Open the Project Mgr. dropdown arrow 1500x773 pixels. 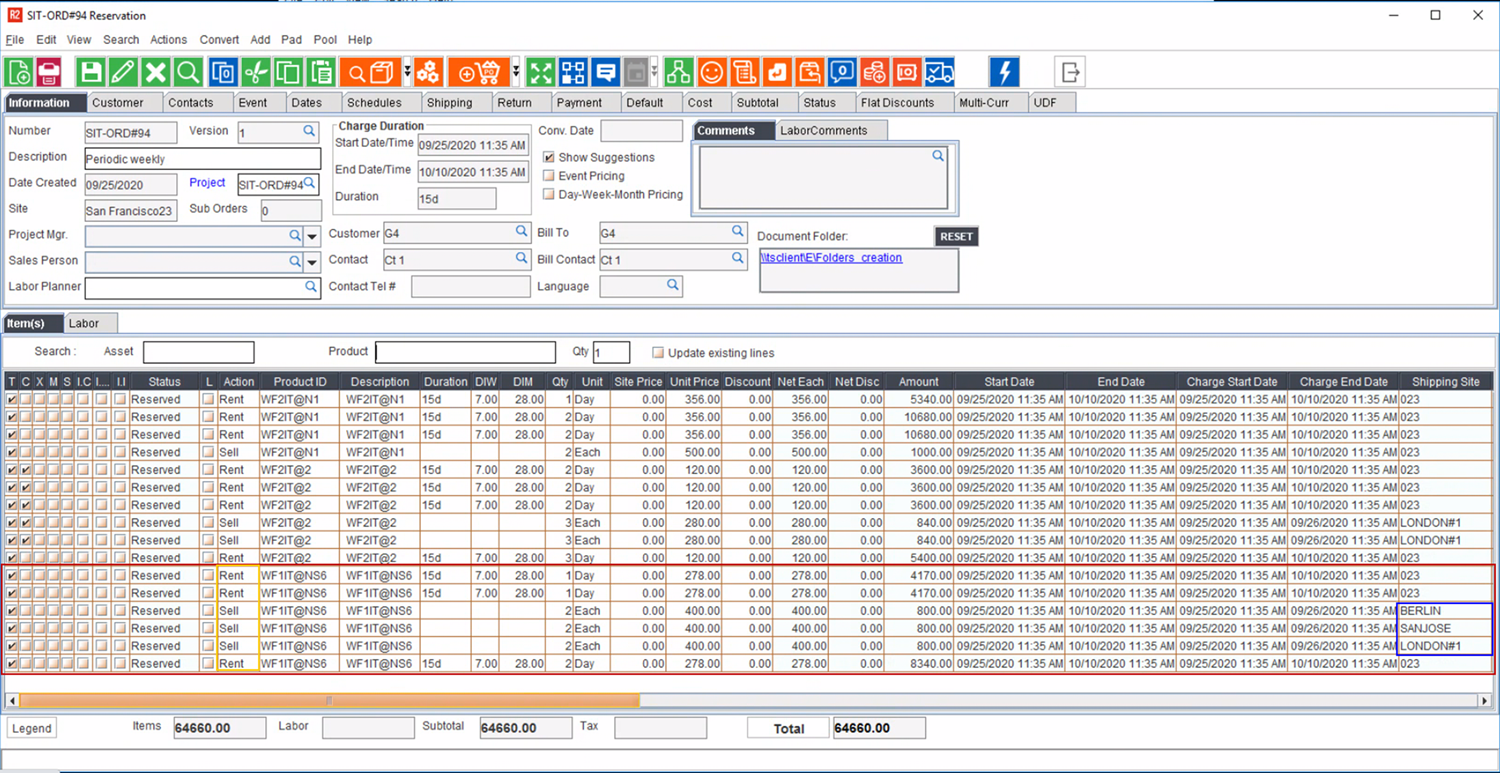(x=311, y=236)
